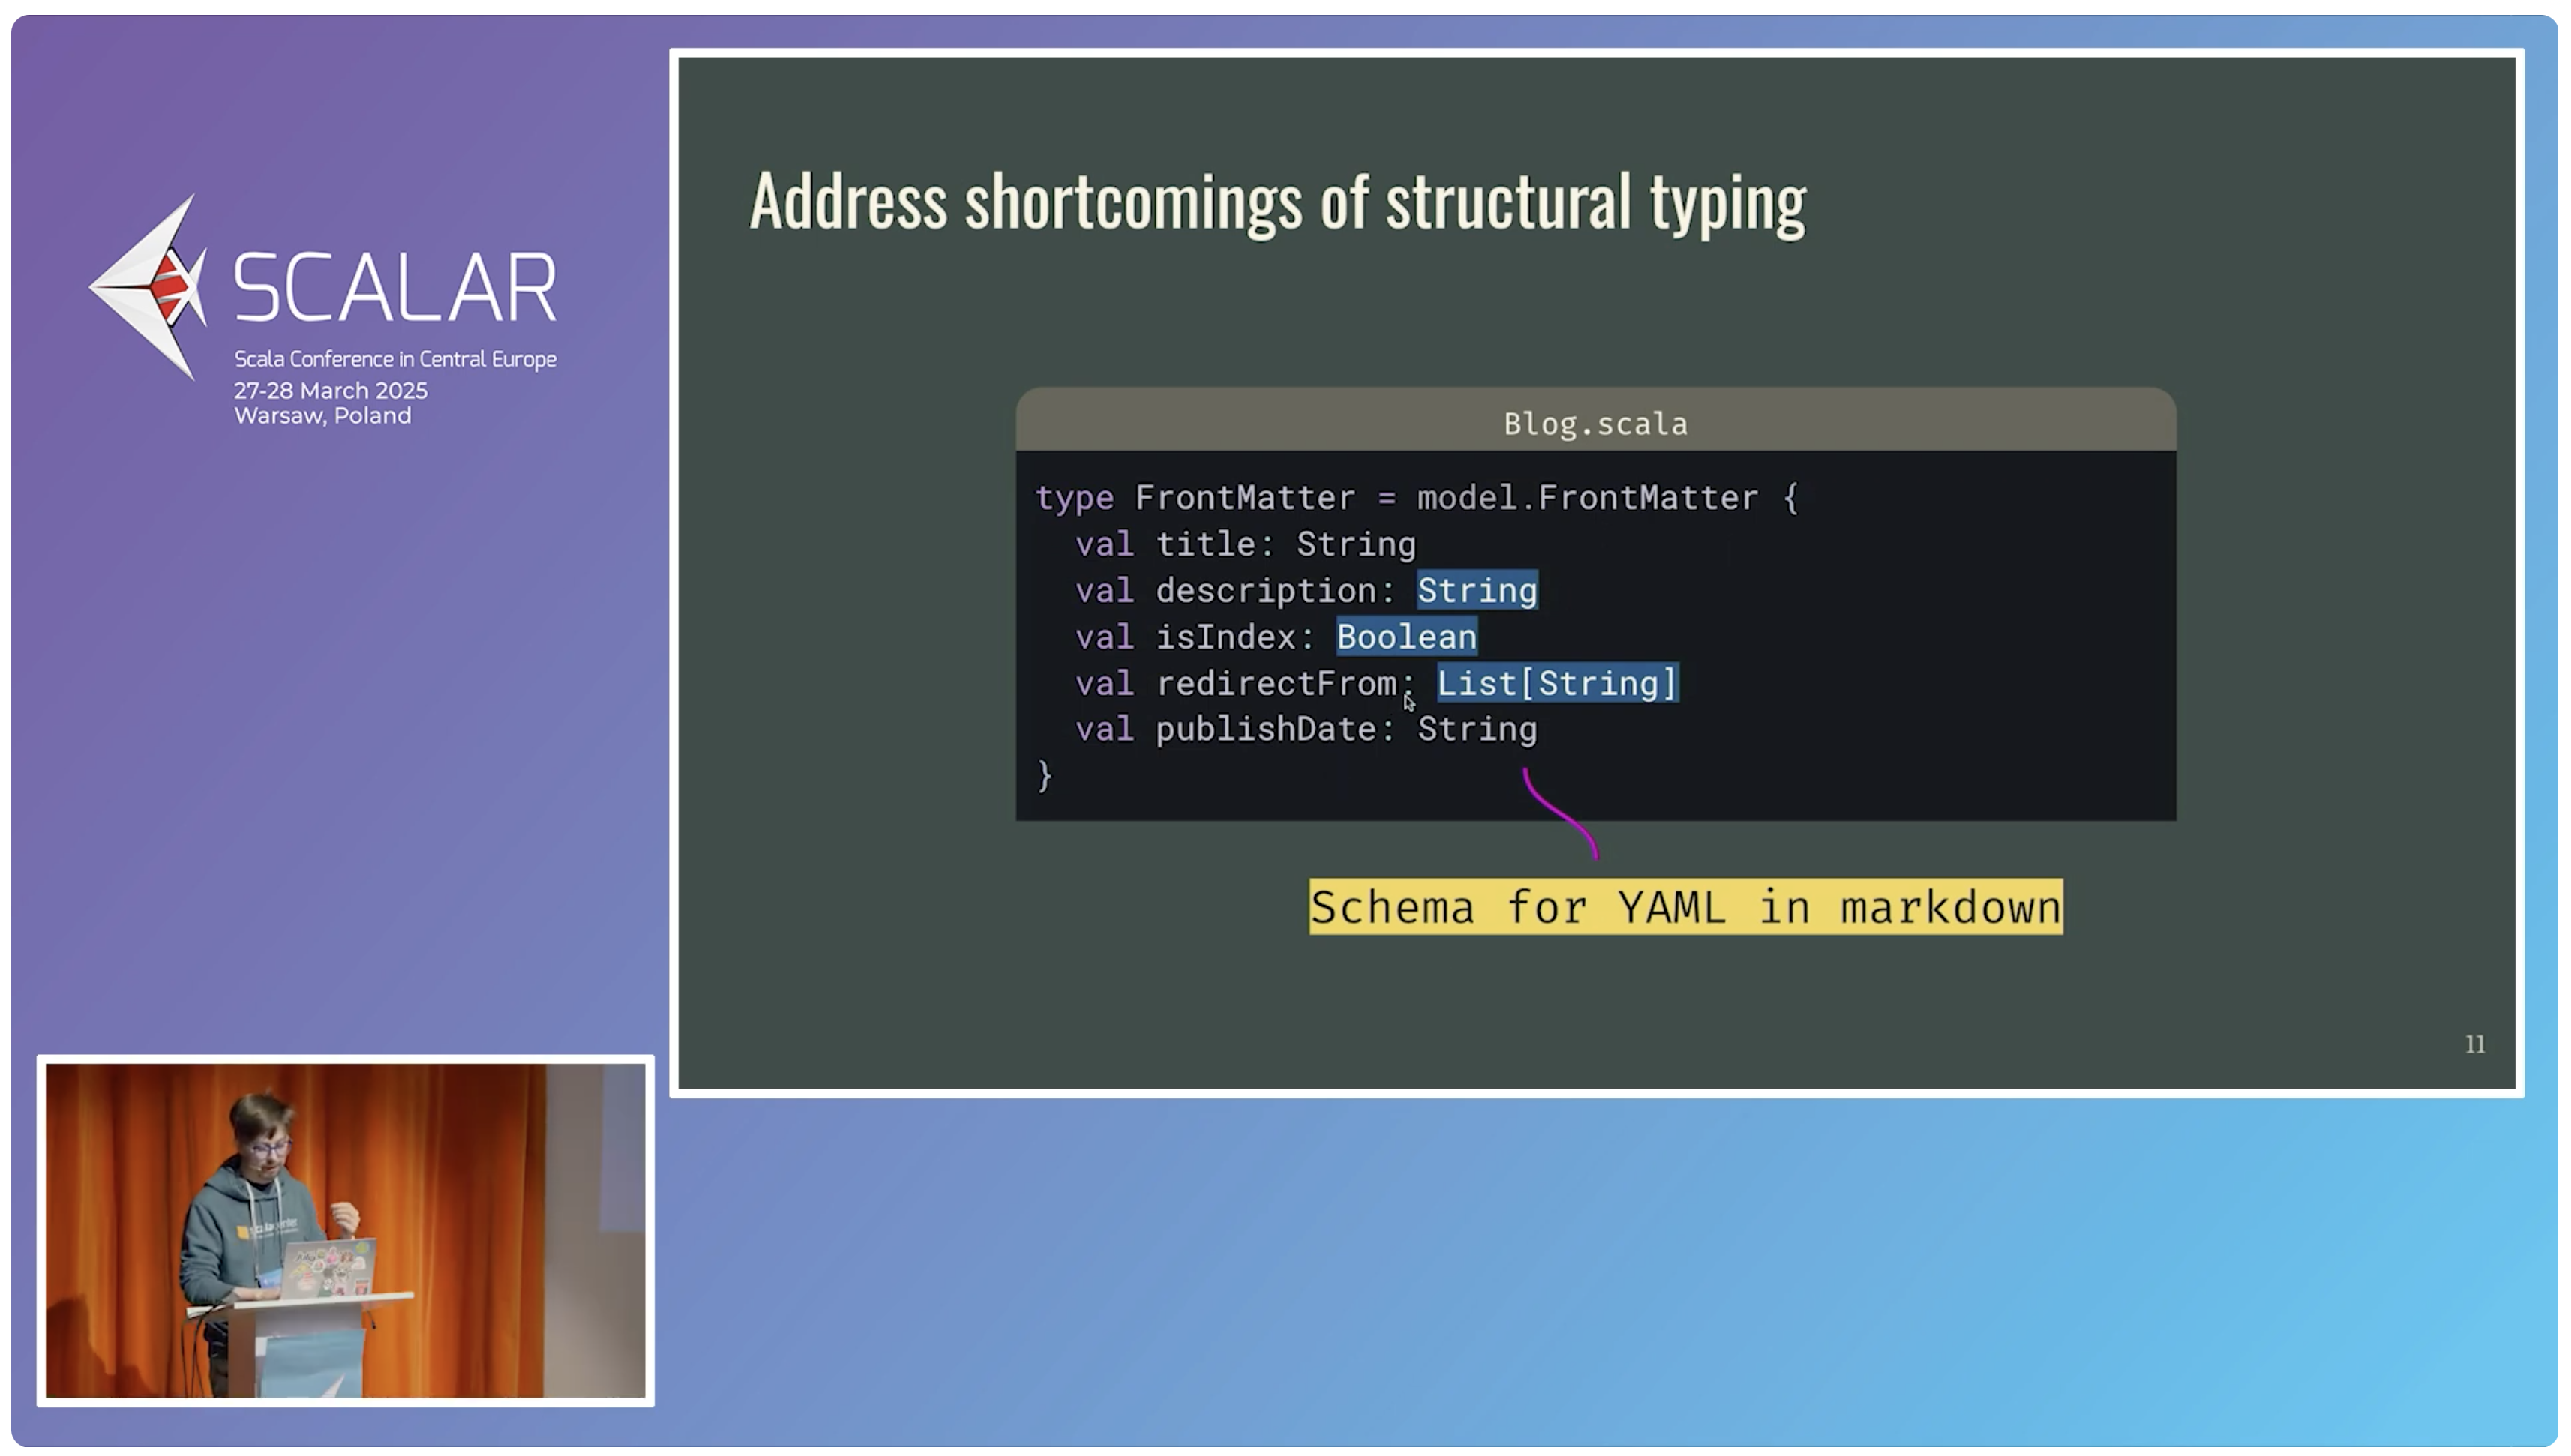Click 'Scala Conference in Central Europe' subtitle
Viewport: 2571px width, 1456px height.
pyautogui.click(x=395, y=359)
